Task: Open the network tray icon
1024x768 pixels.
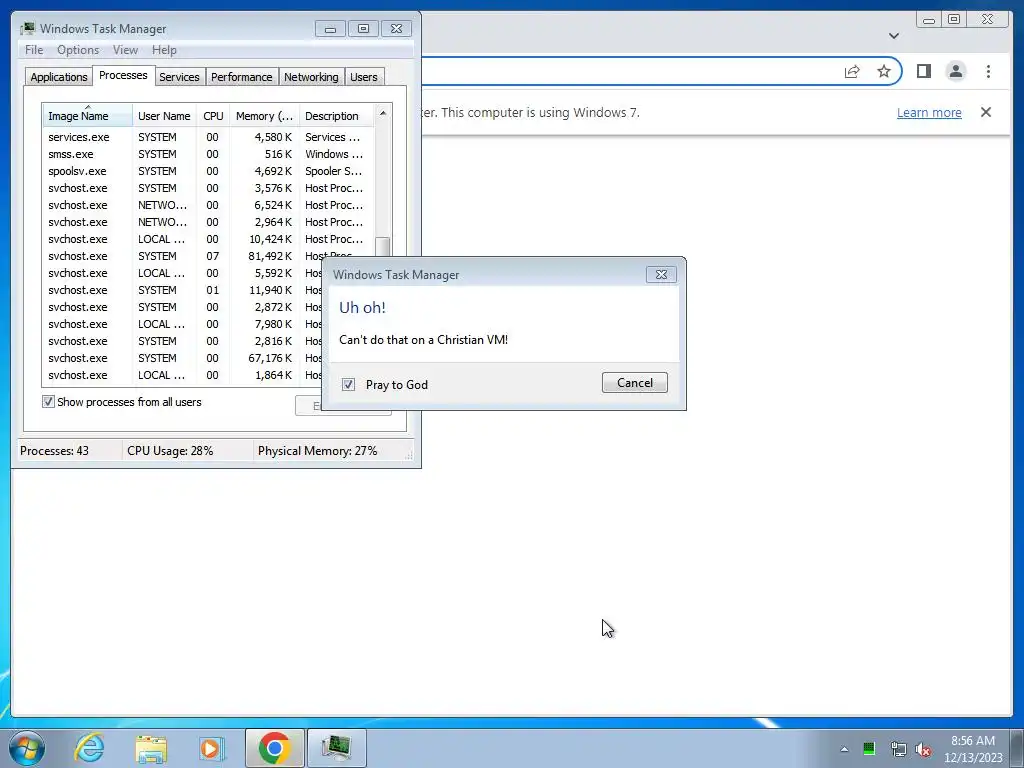Action: point(898,749)
